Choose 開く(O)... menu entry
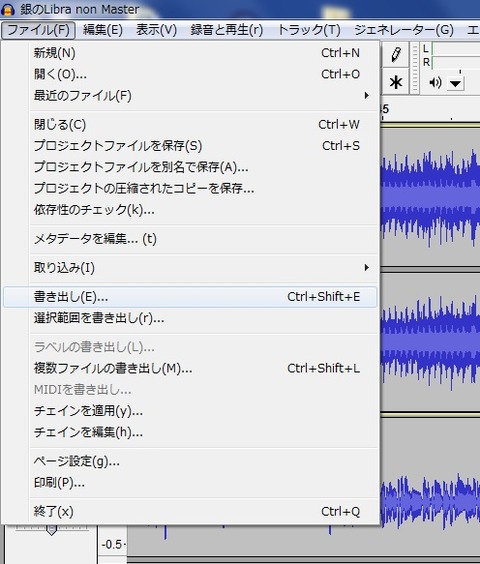480x564 pixels. (x=190, y=74)
